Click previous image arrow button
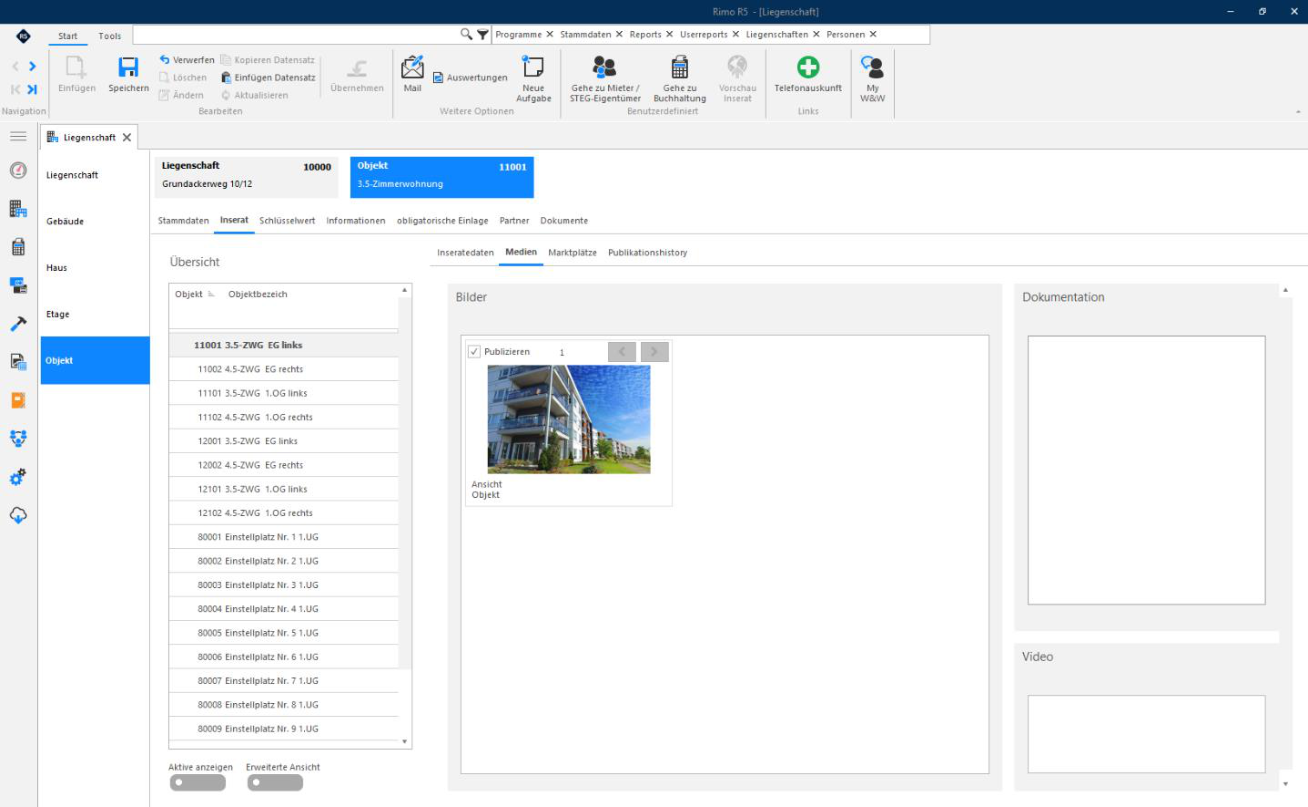 pos(621,352)
